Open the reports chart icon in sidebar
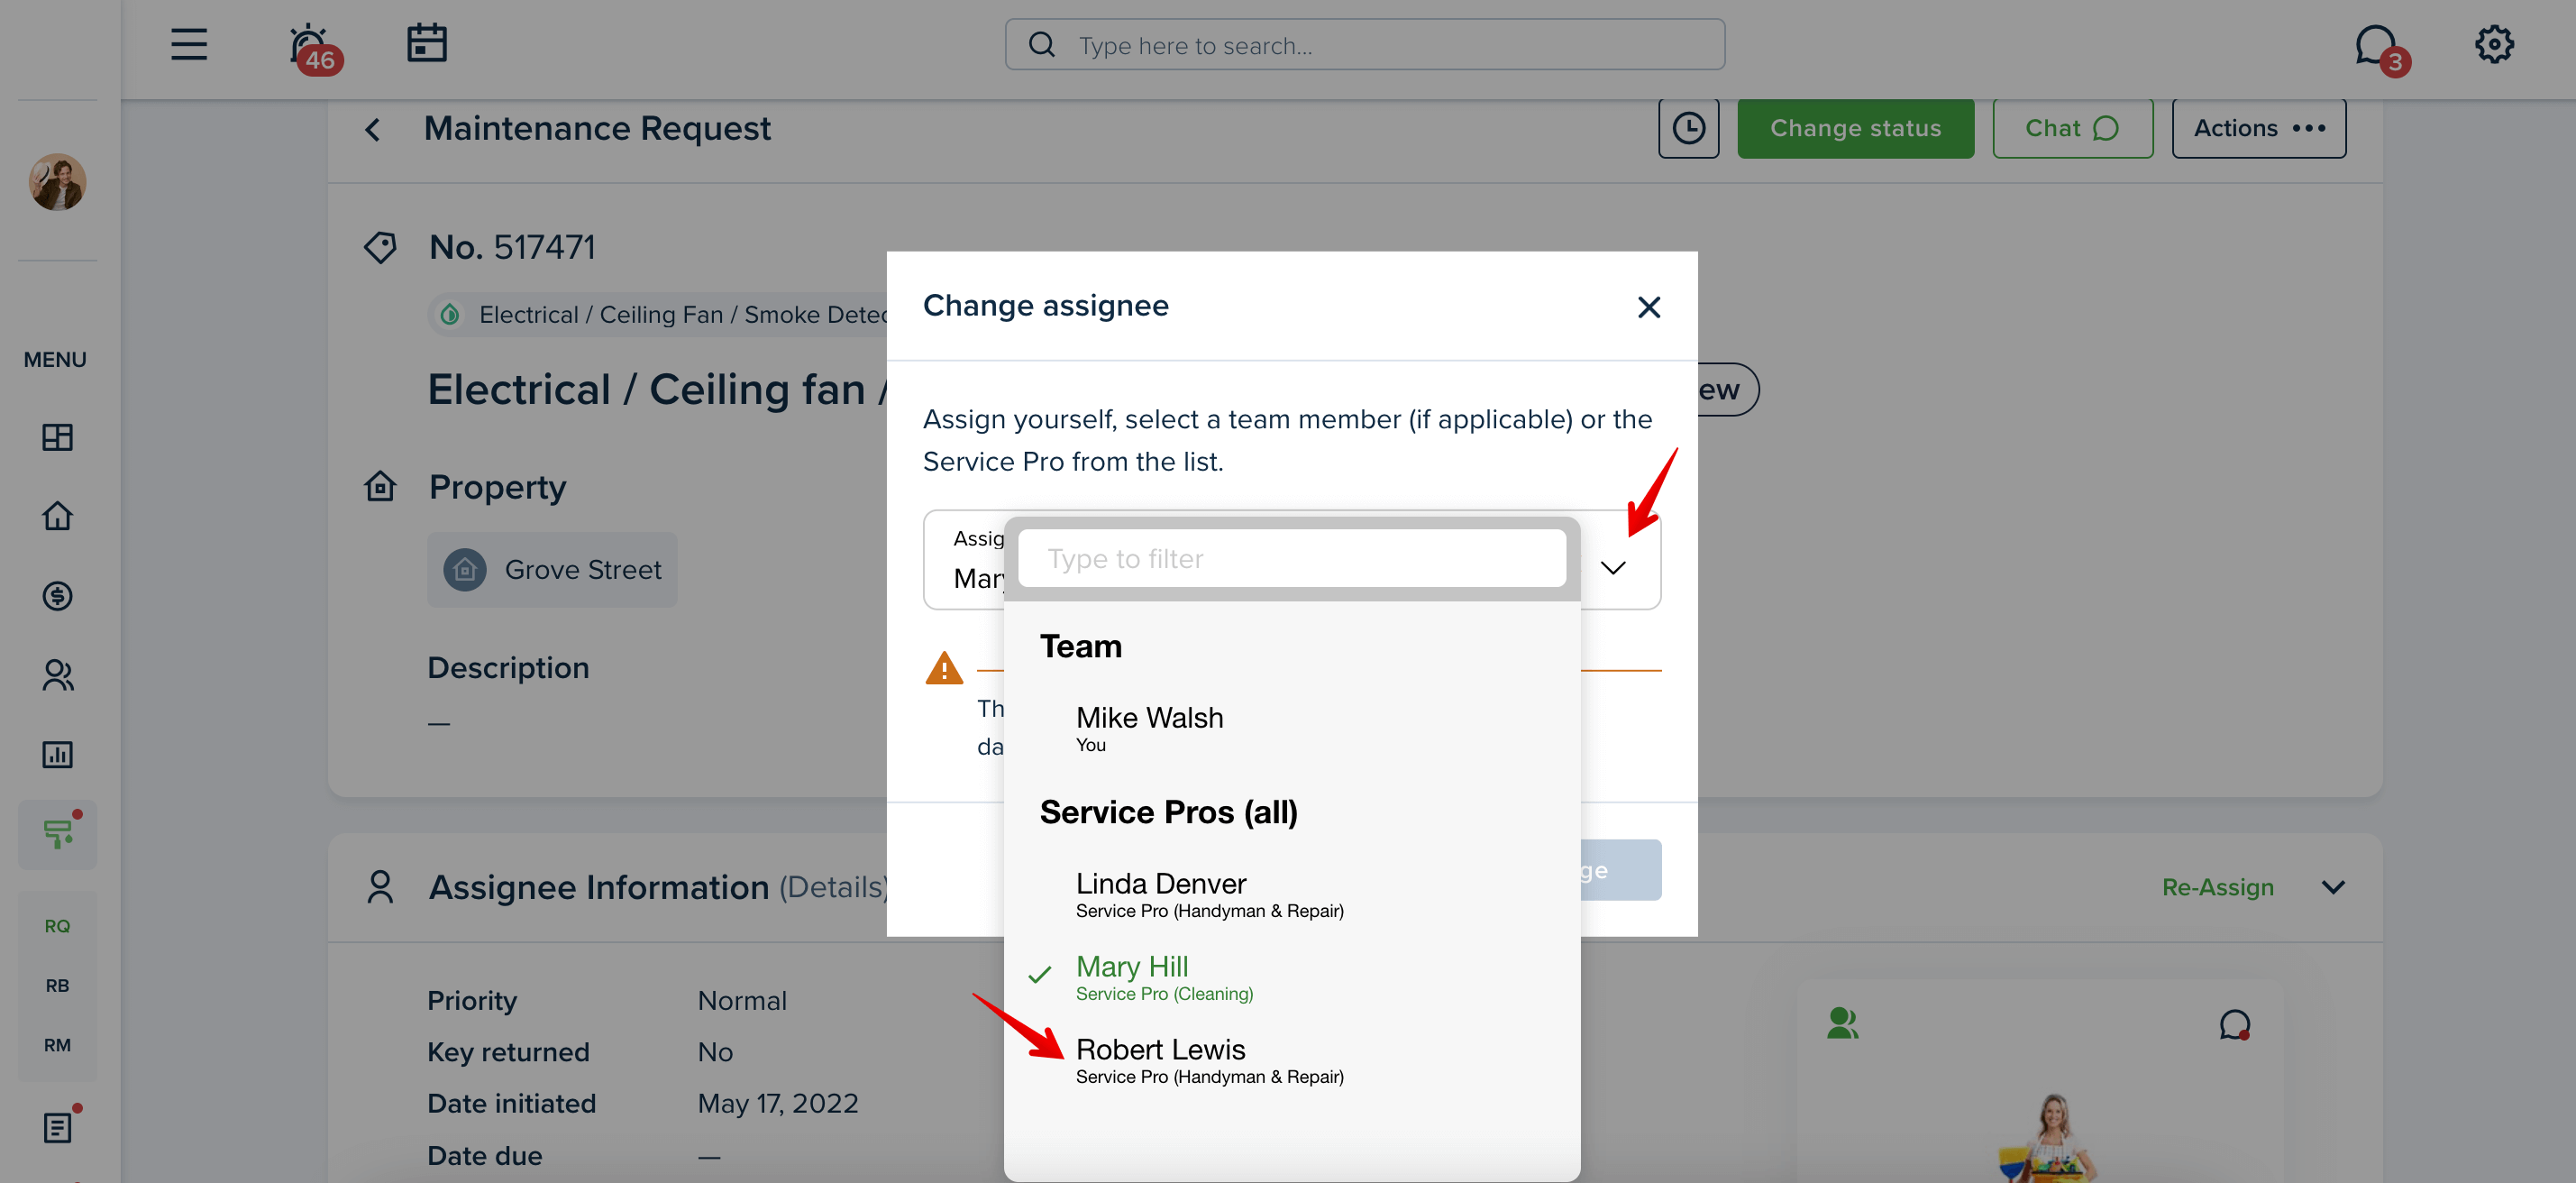The width and height of the screenshot is (2576, 1183). point(57,754)
